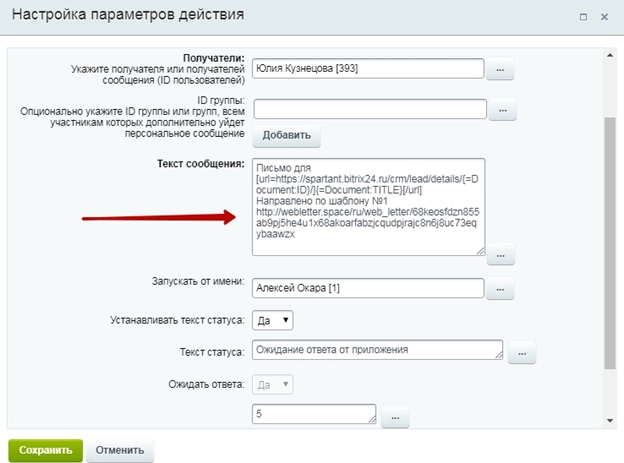Save settings with Сохранить button
The width and height of the screenshot is (624, 463).
[x=45, y=450]
